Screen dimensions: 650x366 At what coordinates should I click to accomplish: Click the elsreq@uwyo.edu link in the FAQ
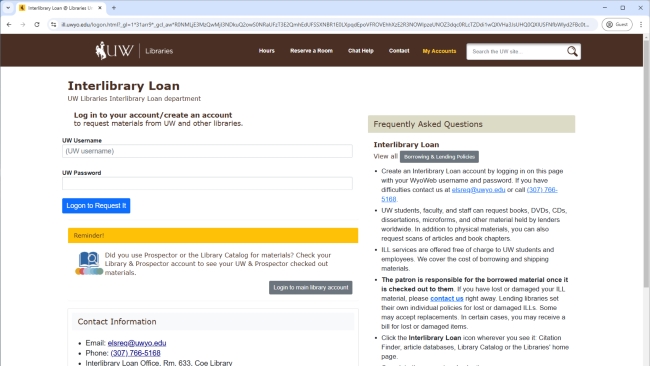click(x=478, y=189)
